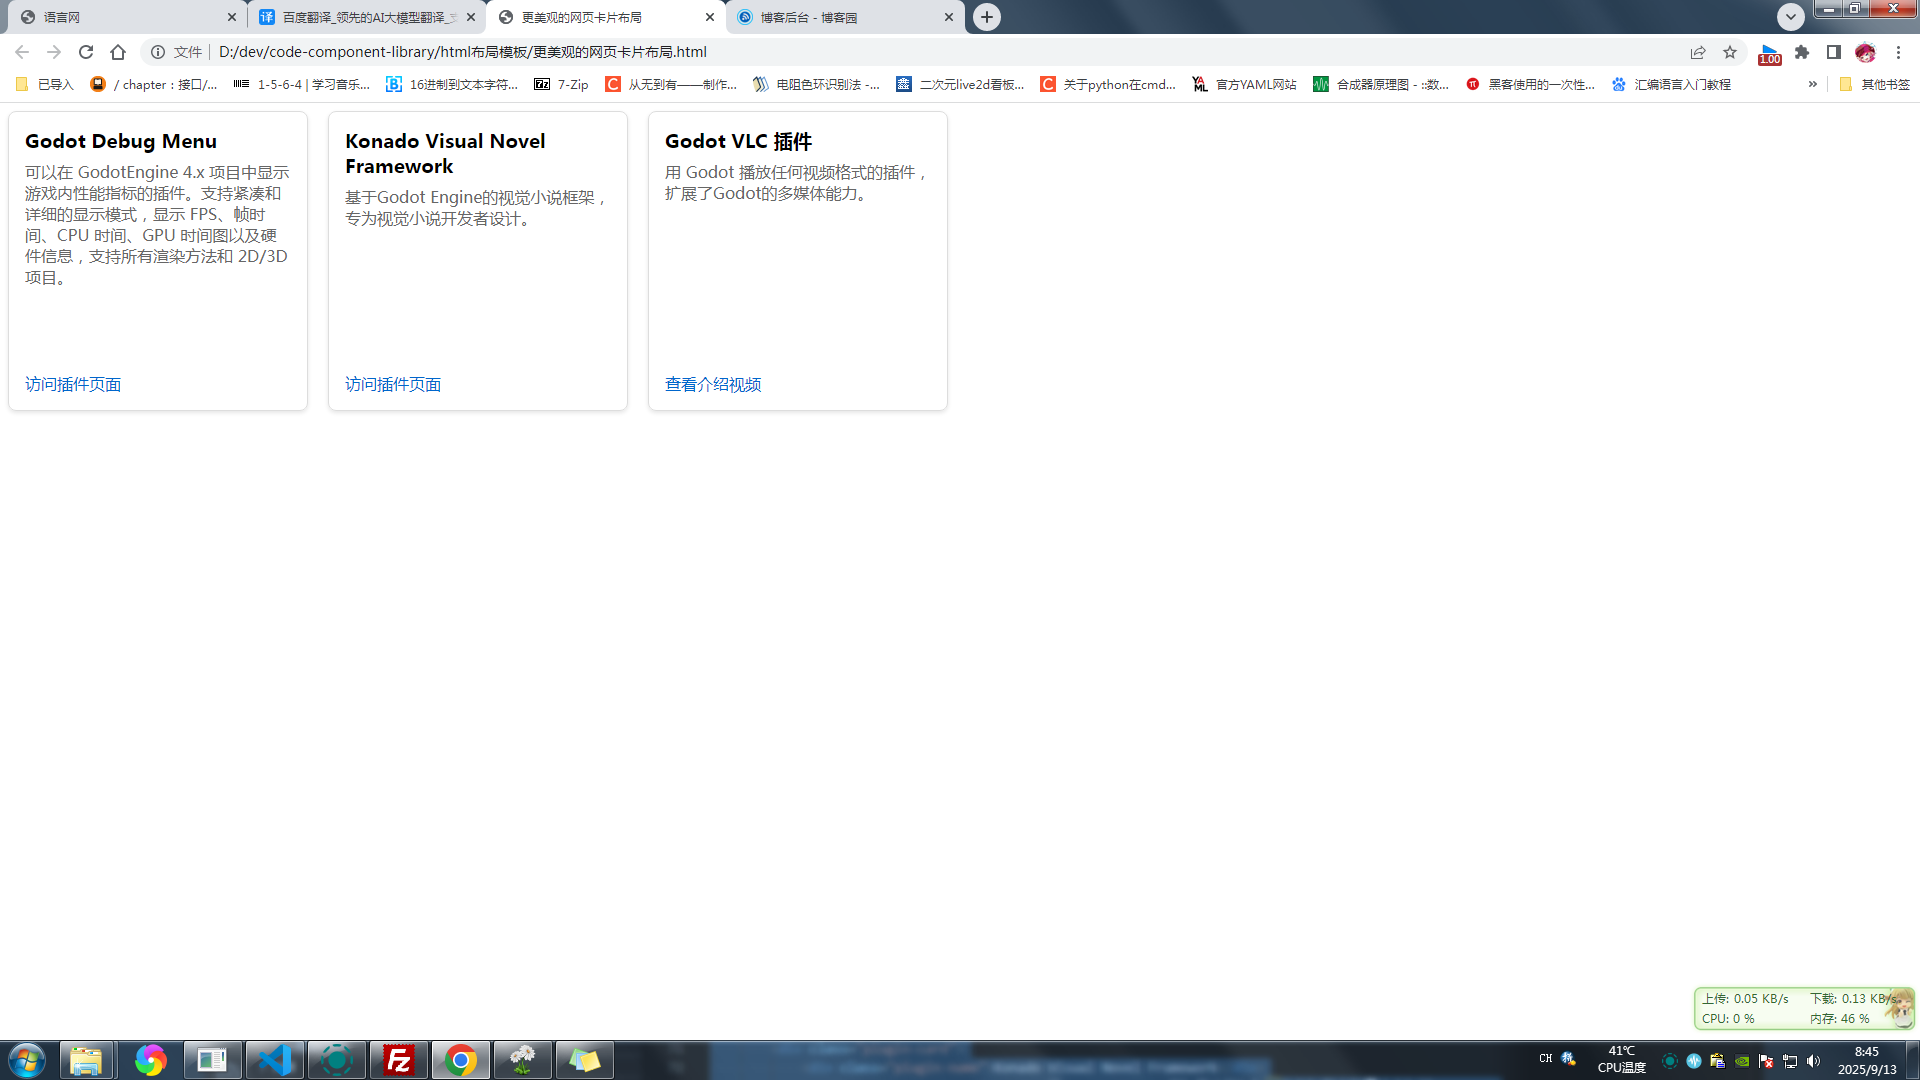This screenshot has width=1920, height=1080.
Task: Open Godot Debug Menu 访问插件页面 link
Action: [x=73, y=384]
